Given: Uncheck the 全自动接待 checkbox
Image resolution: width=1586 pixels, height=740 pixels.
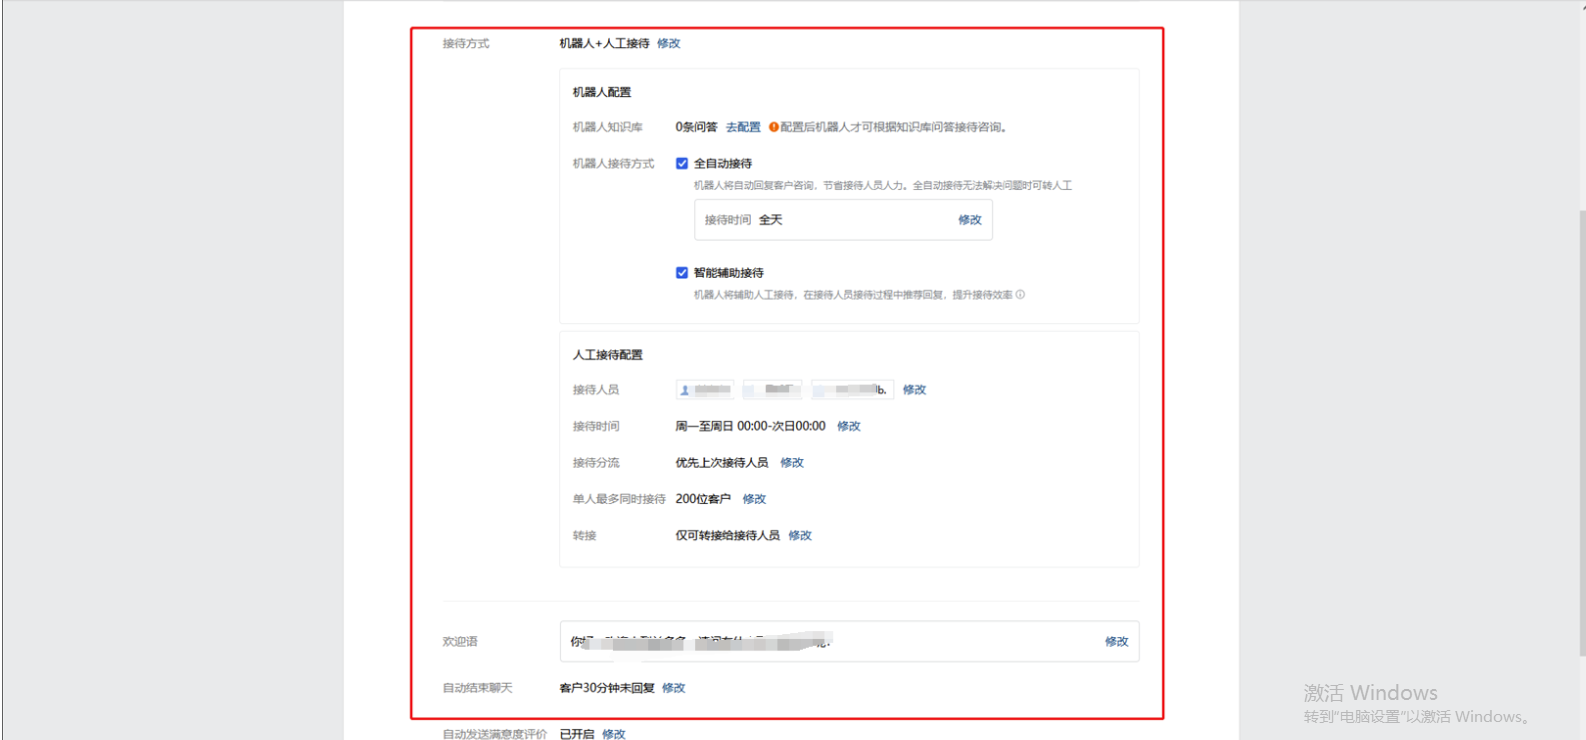Looking at the screenshot, I should pos(682,163).
